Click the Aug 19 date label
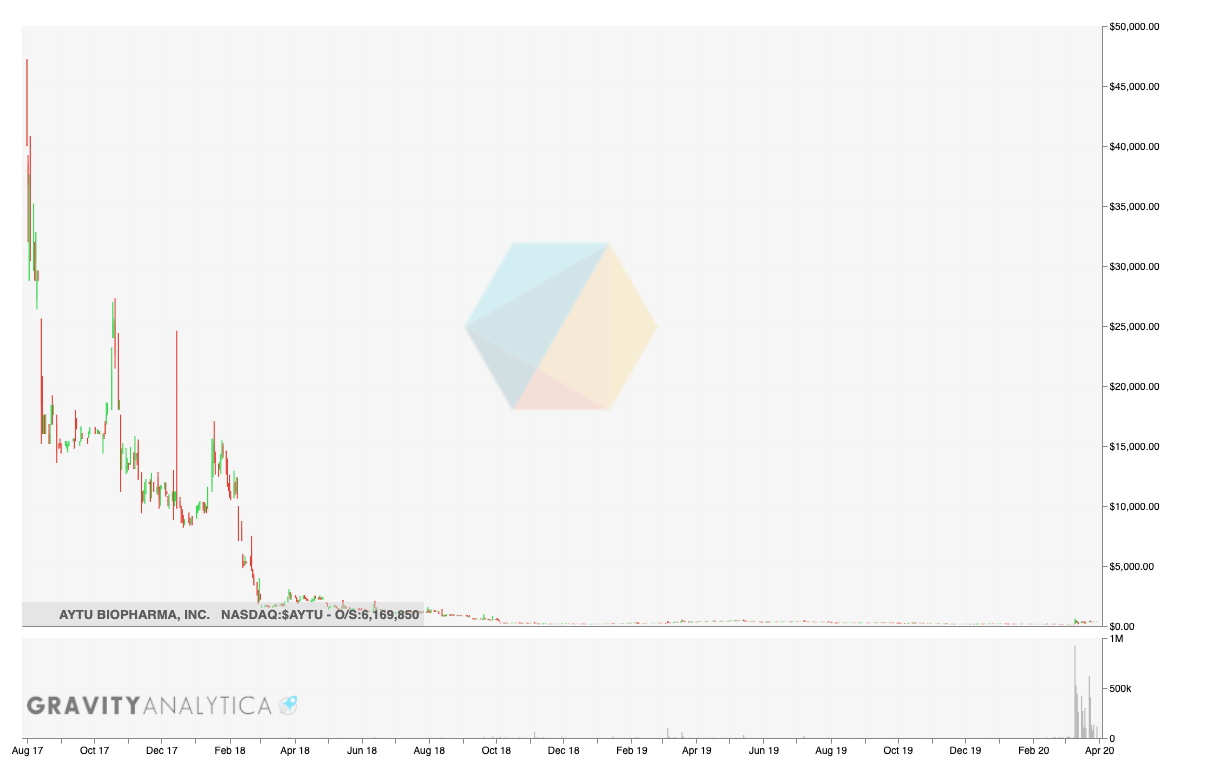1211x776 pixels. click(x=831, y=749)
